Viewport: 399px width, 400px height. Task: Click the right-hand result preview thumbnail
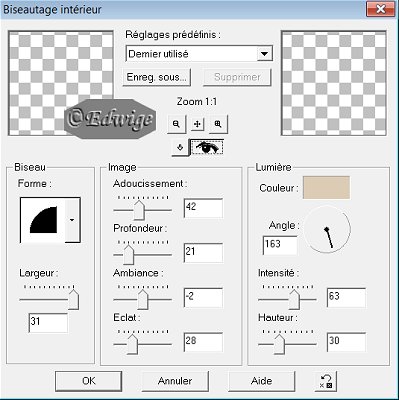334,83
